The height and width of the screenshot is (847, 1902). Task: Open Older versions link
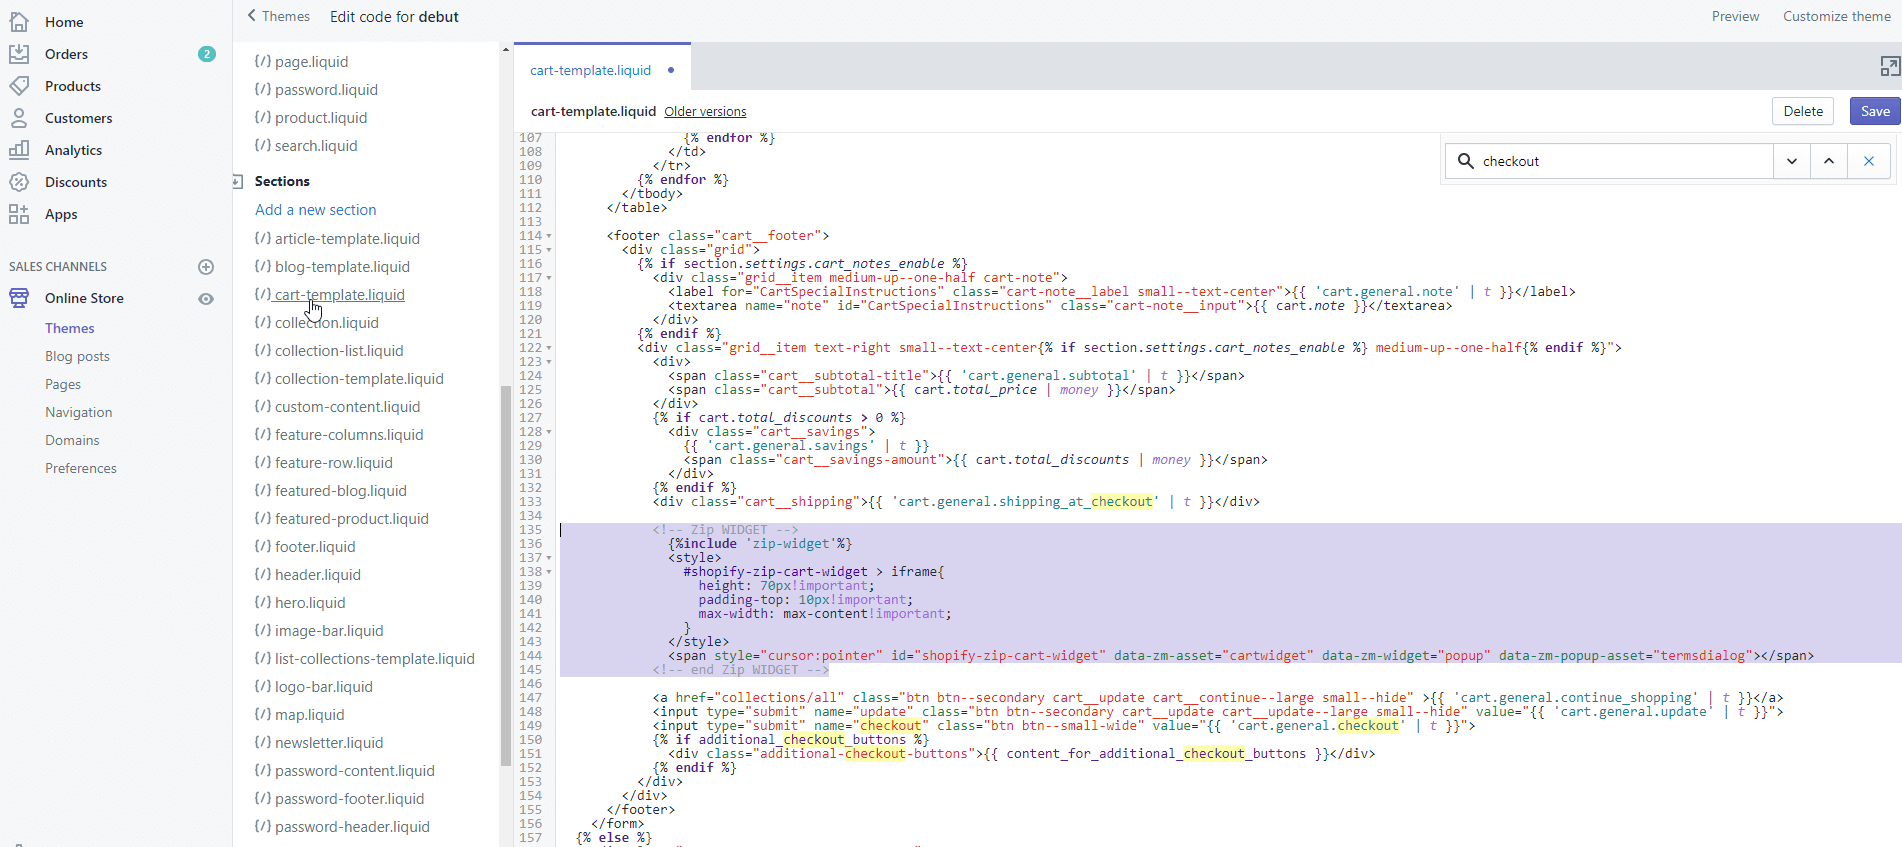pyautogui.click(x=705, y=112)
